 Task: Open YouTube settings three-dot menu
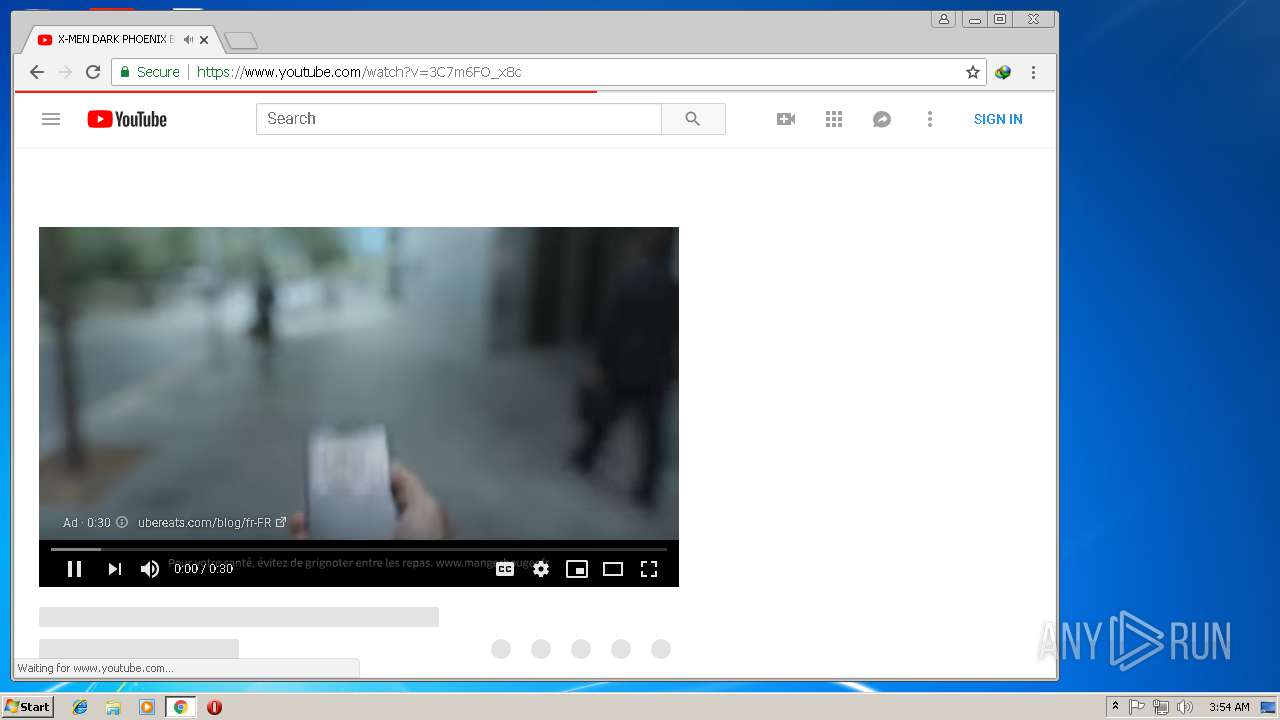pos(930,119)
